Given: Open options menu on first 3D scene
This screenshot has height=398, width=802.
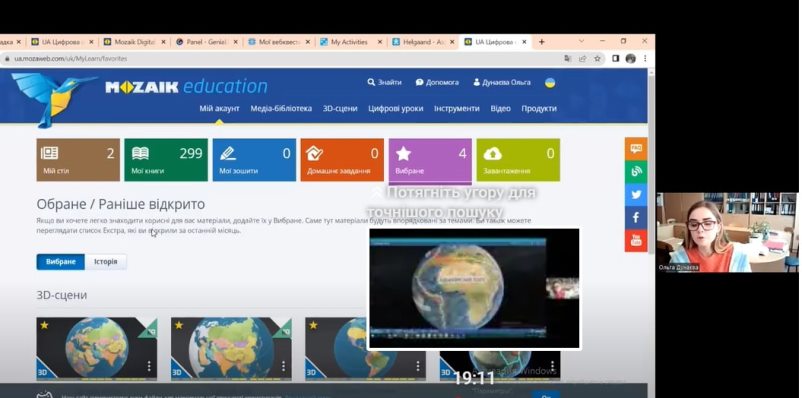Looking at the screenshot, I should pyautogui.click(x=149, y=366).
